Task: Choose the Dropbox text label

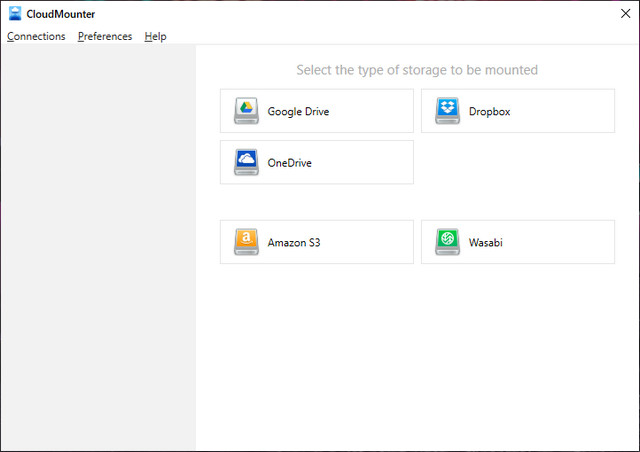Action: tap(489, 112)
